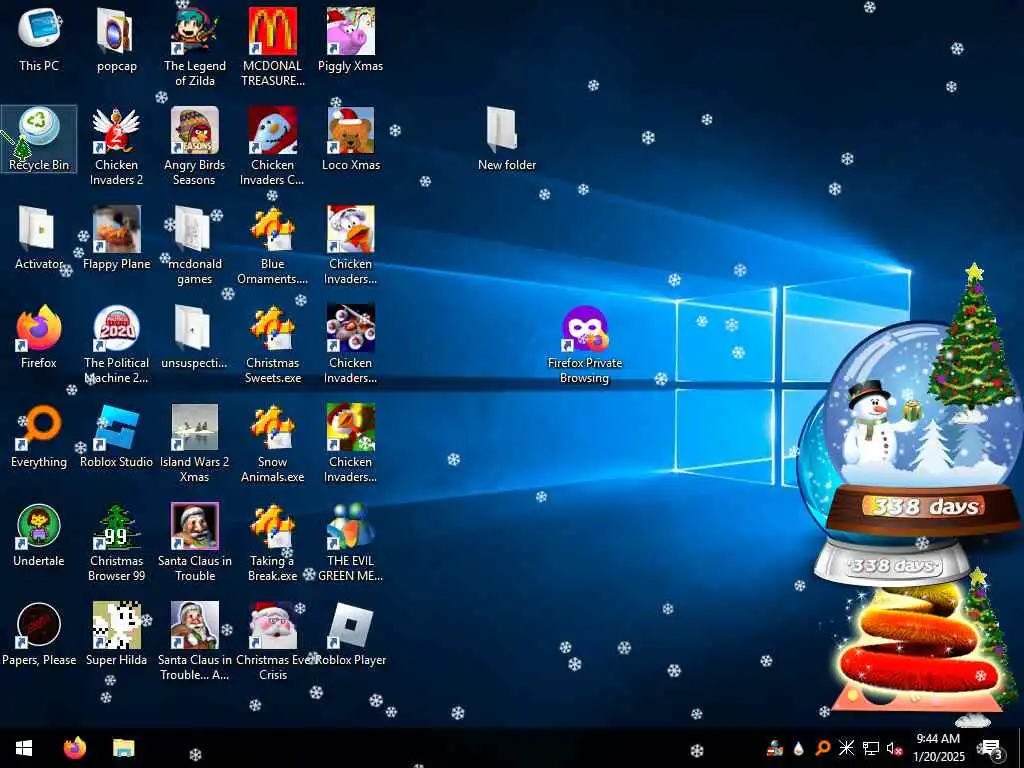The height and width of the screenshot is (768, 1024).
Task: Select Christmas Eve Crisis Santa icon
Action: click(272, 641)
